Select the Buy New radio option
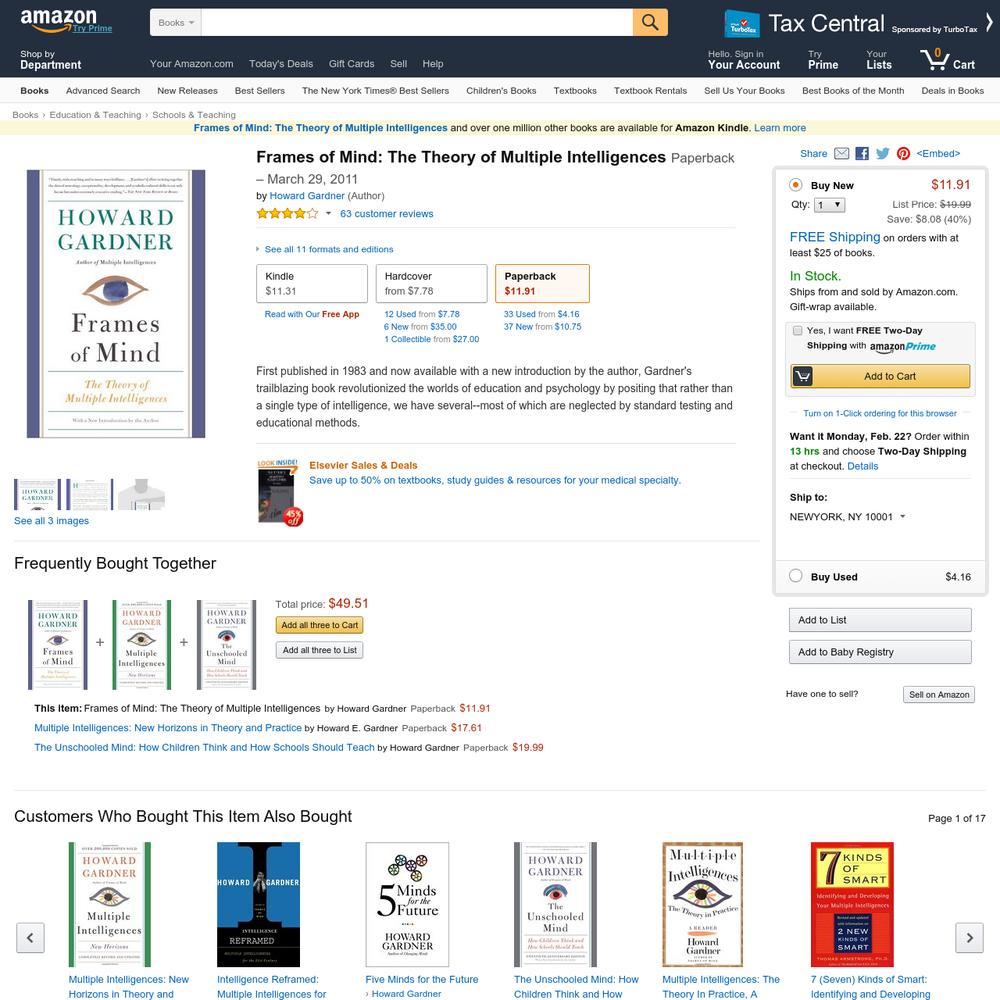Viewport: 1000px width, 1000px height. click(795, 185)
